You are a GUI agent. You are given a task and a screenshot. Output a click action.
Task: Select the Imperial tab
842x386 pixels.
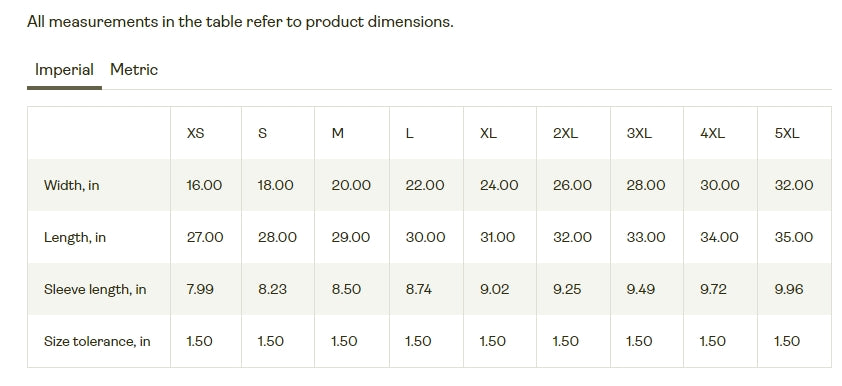[64, 70]
